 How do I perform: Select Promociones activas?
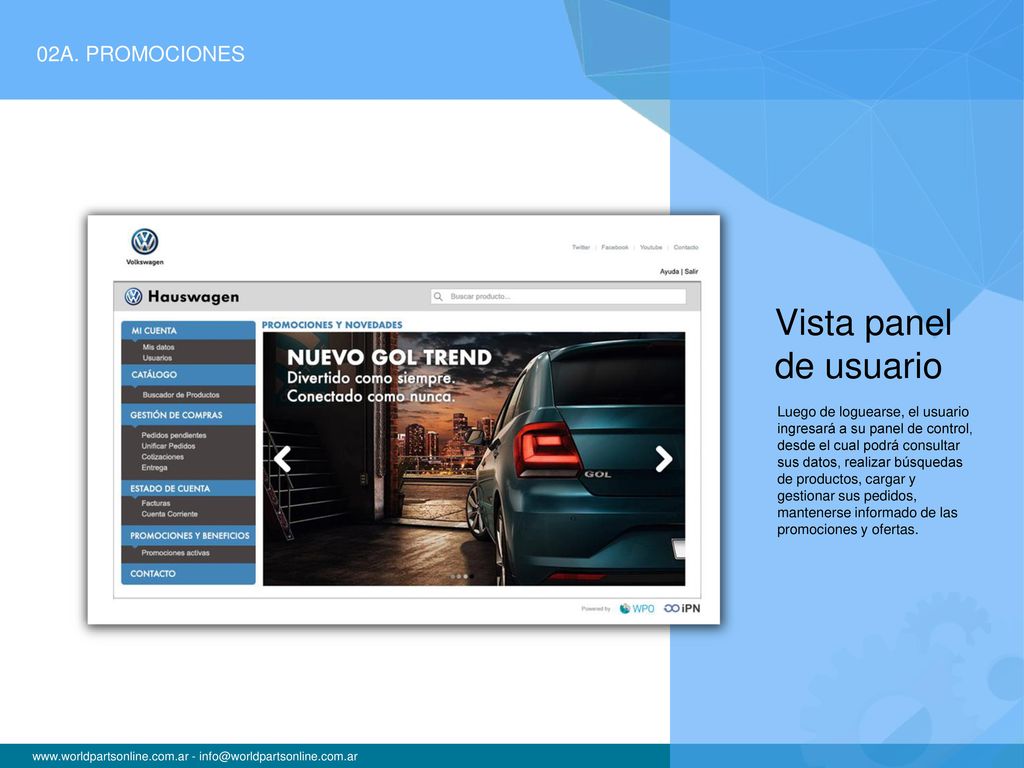pyautogui.click(x=176, y=553)
